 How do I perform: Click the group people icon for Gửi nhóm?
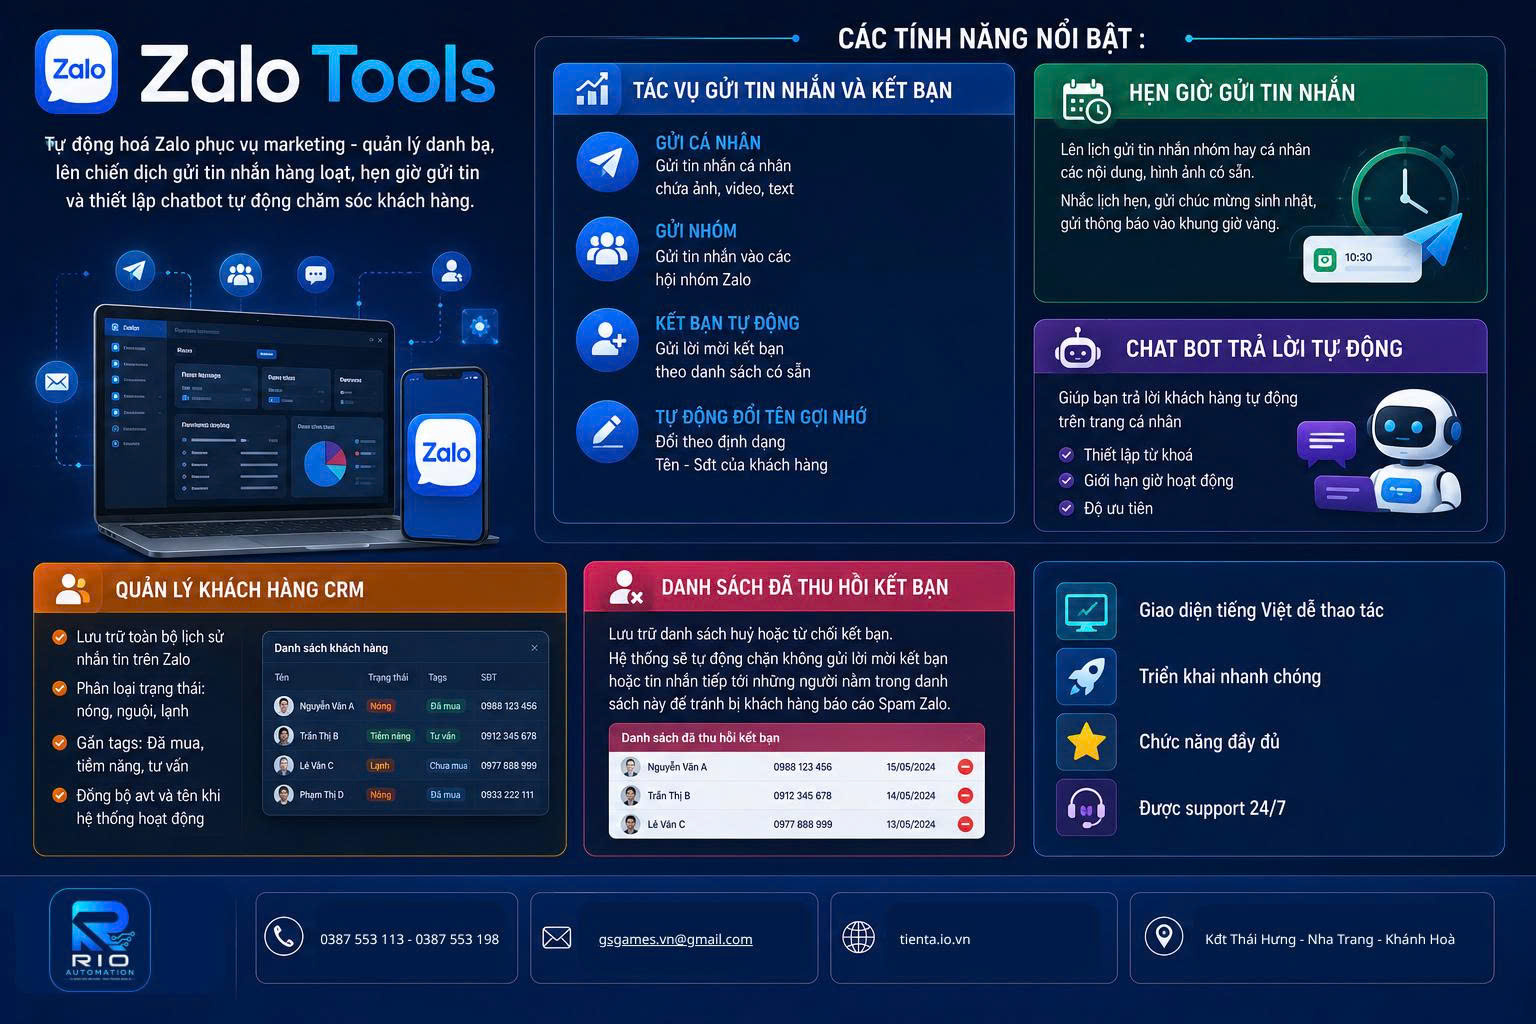point(607,248)
